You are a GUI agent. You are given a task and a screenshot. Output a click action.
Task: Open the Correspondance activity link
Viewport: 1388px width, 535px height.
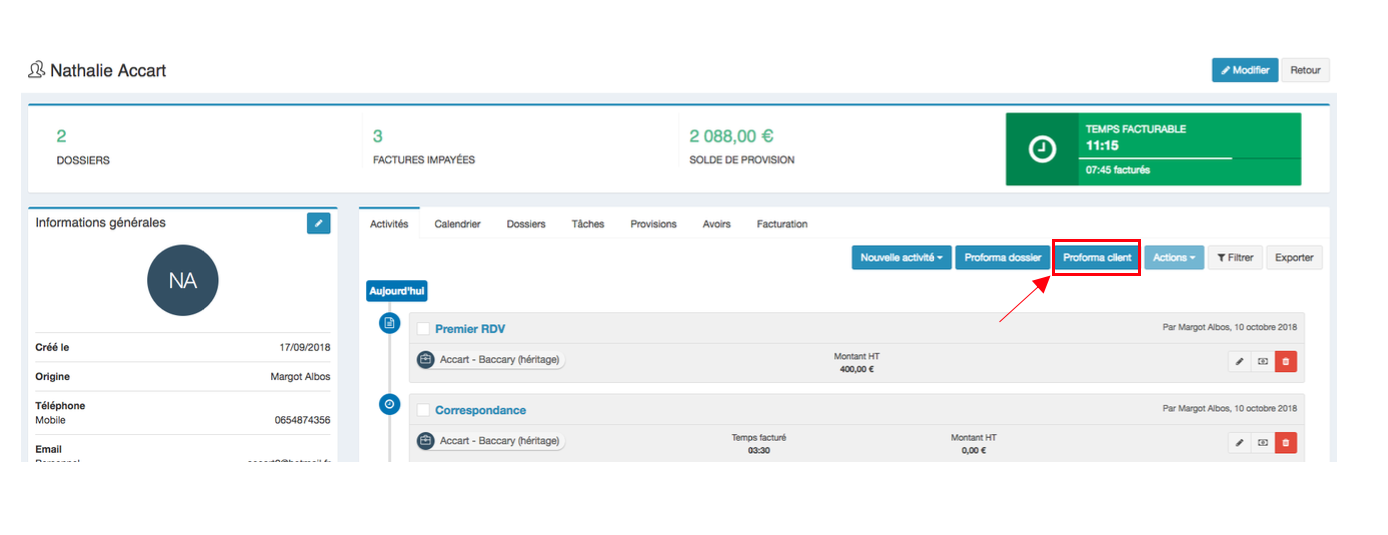coord(480,410)
